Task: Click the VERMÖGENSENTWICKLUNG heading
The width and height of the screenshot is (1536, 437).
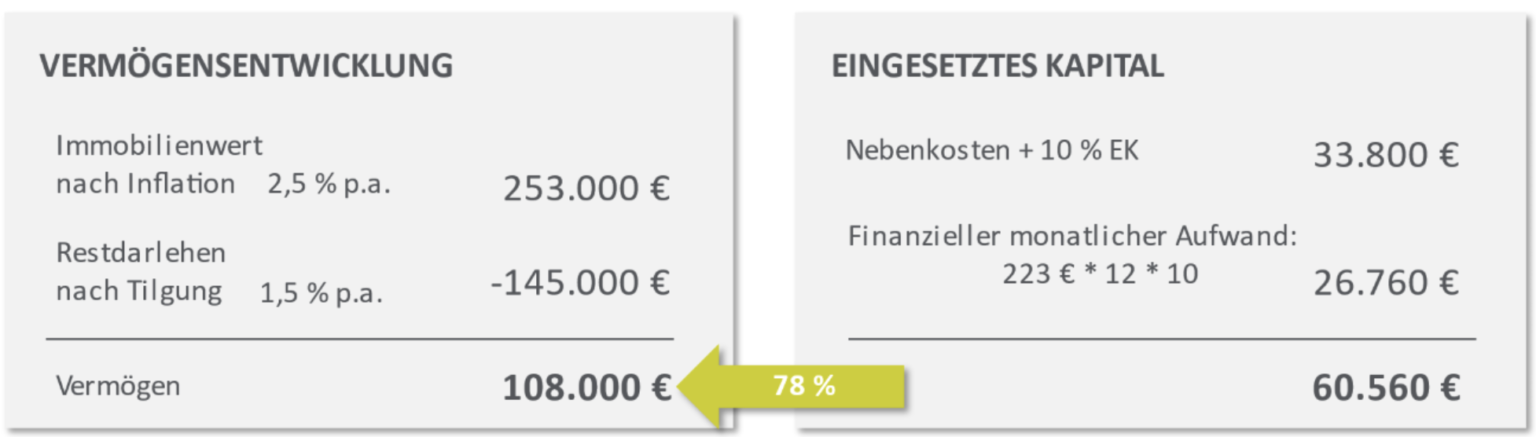Action: 246,67
